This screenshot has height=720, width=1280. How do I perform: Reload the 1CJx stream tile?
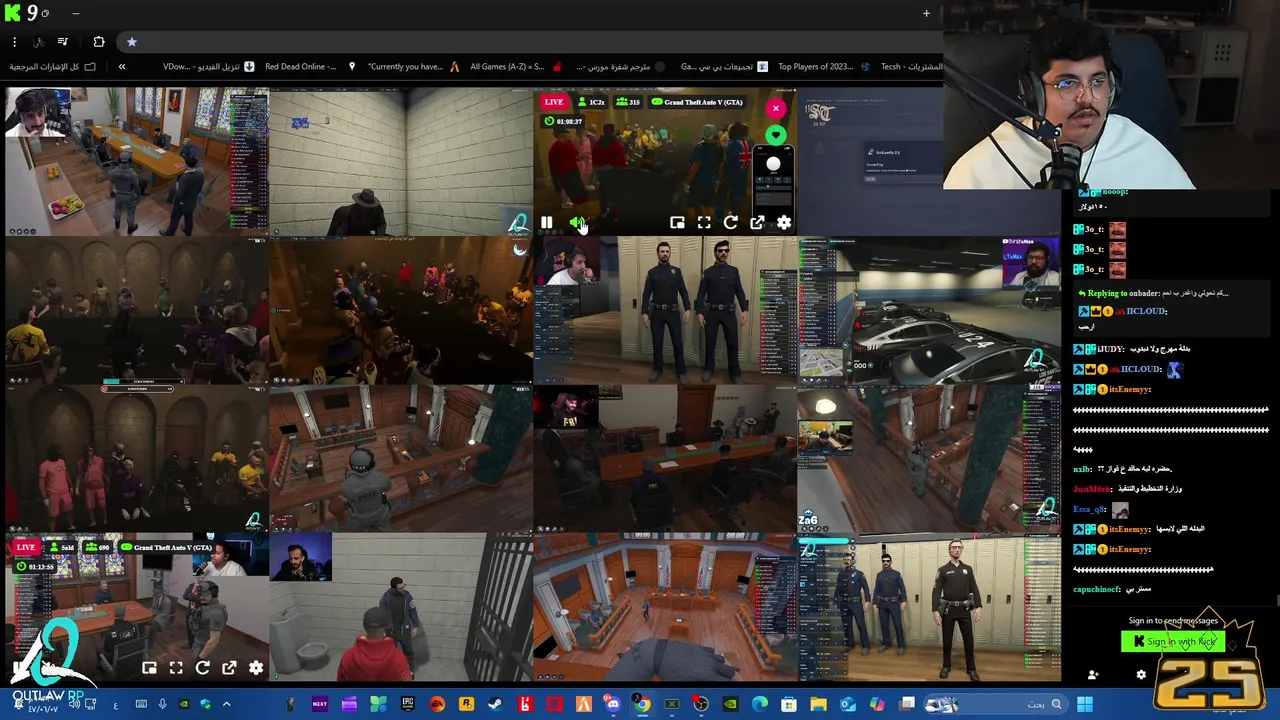tap(731, 223)
